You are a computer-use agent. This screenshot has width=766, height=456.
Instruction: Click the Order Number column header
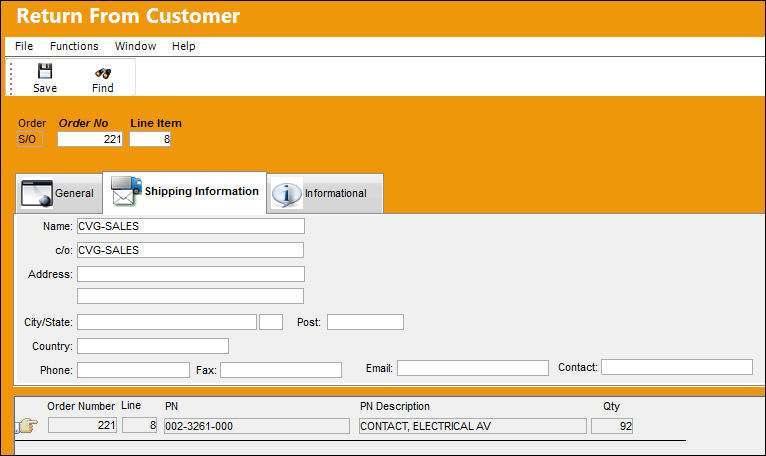(x=81, y=406)
